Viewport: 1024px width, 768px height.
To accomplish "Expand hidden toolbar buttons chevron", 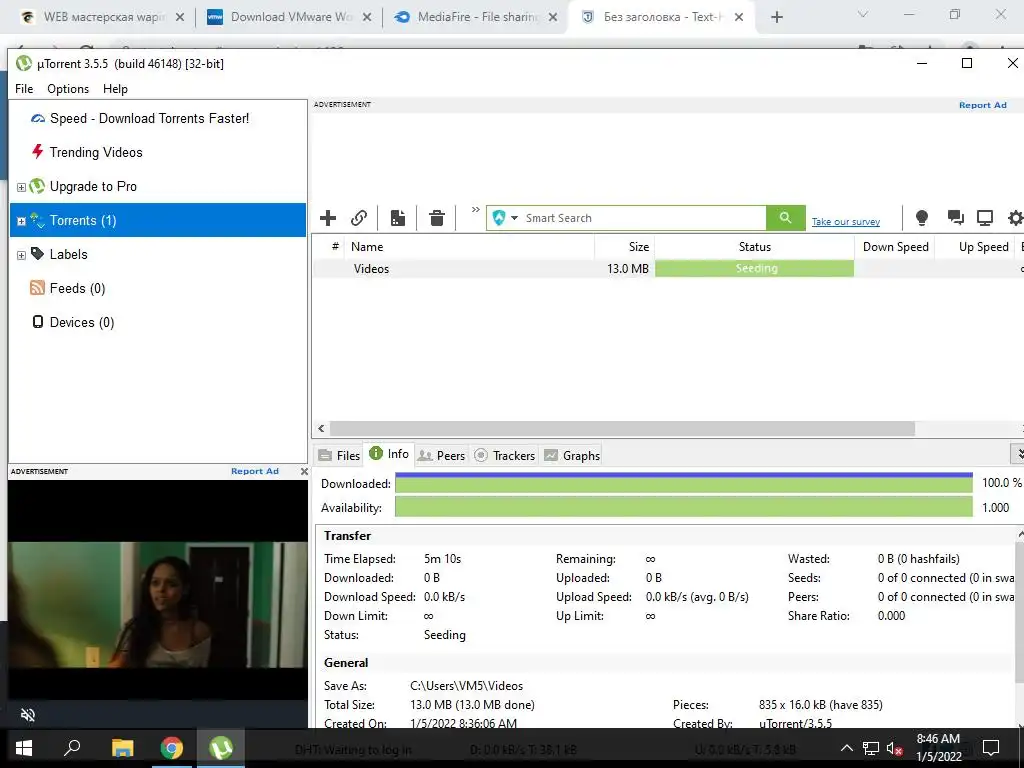I will tap(475, 210).
